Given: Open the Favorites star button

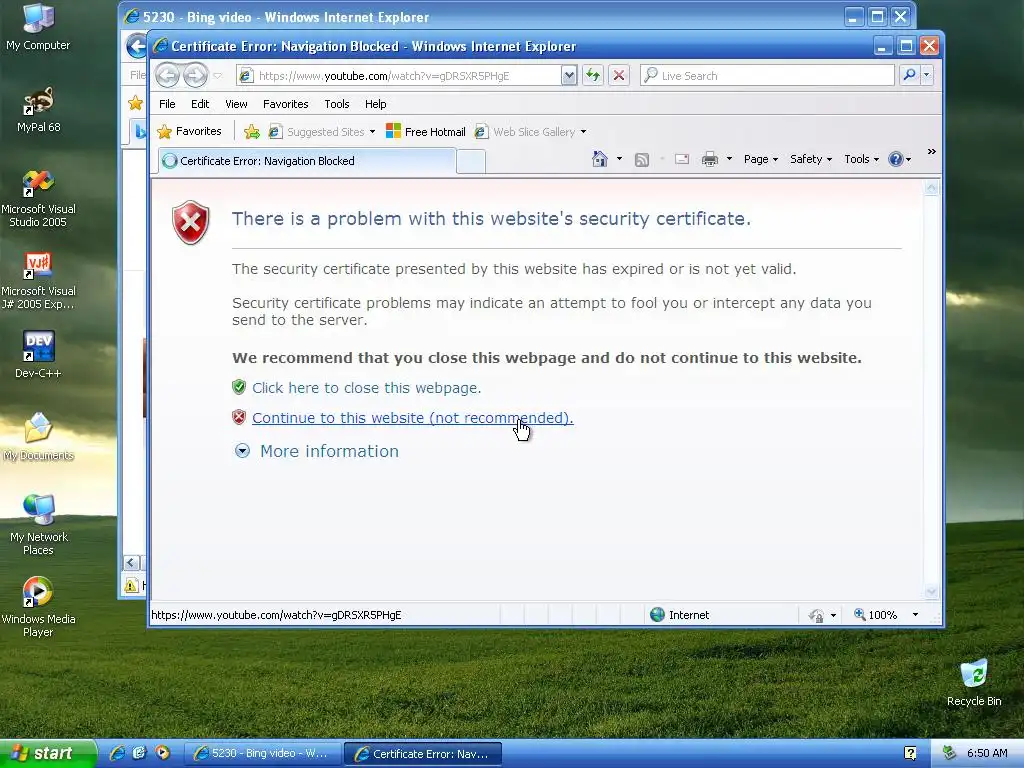Looking at the screenshot, I should point(189,131).
